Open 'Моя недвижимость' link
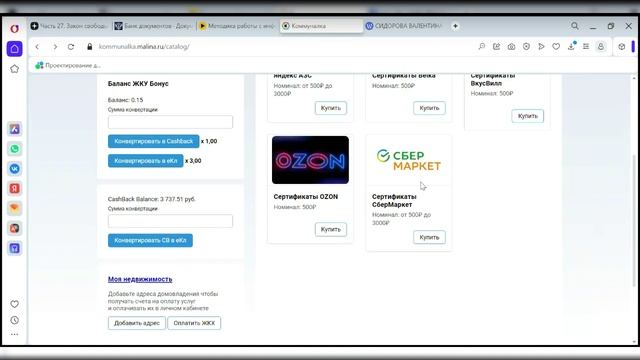The image size is (640, 360). pos(140,279)
